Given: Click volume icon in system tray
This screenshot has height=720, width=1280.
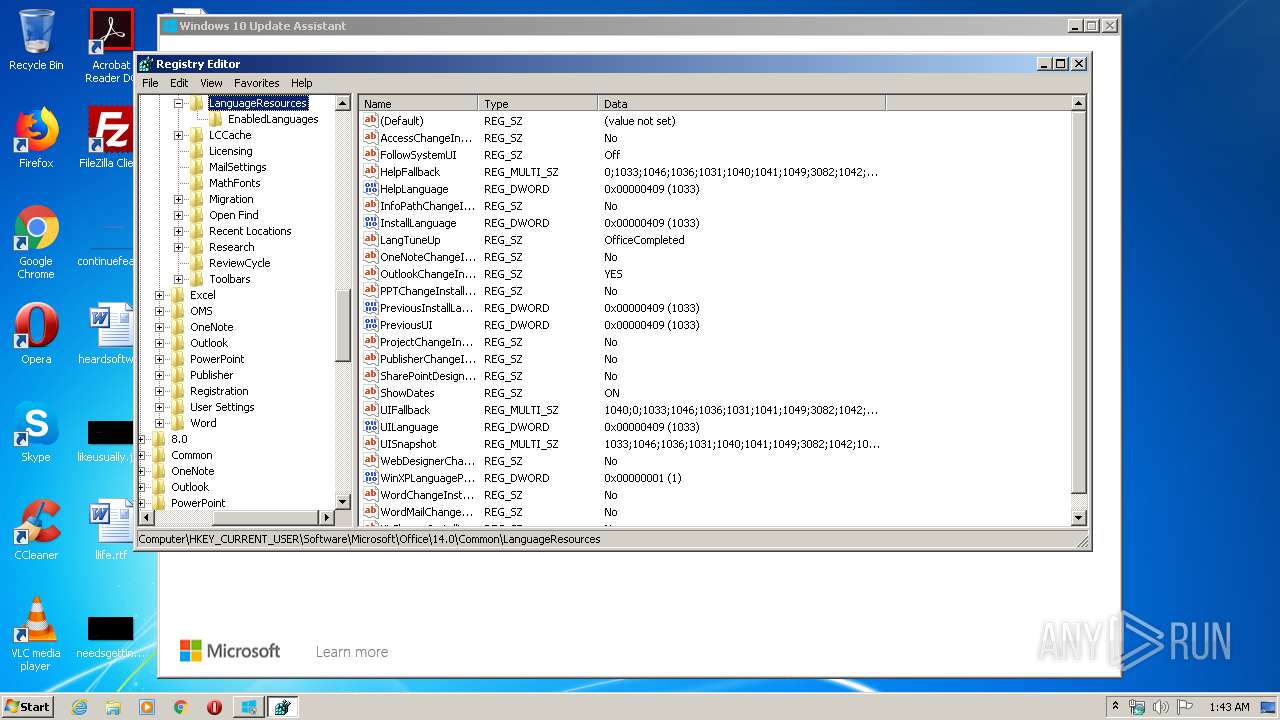Looking at the screenshot, I should click(x=1161, y=707).
